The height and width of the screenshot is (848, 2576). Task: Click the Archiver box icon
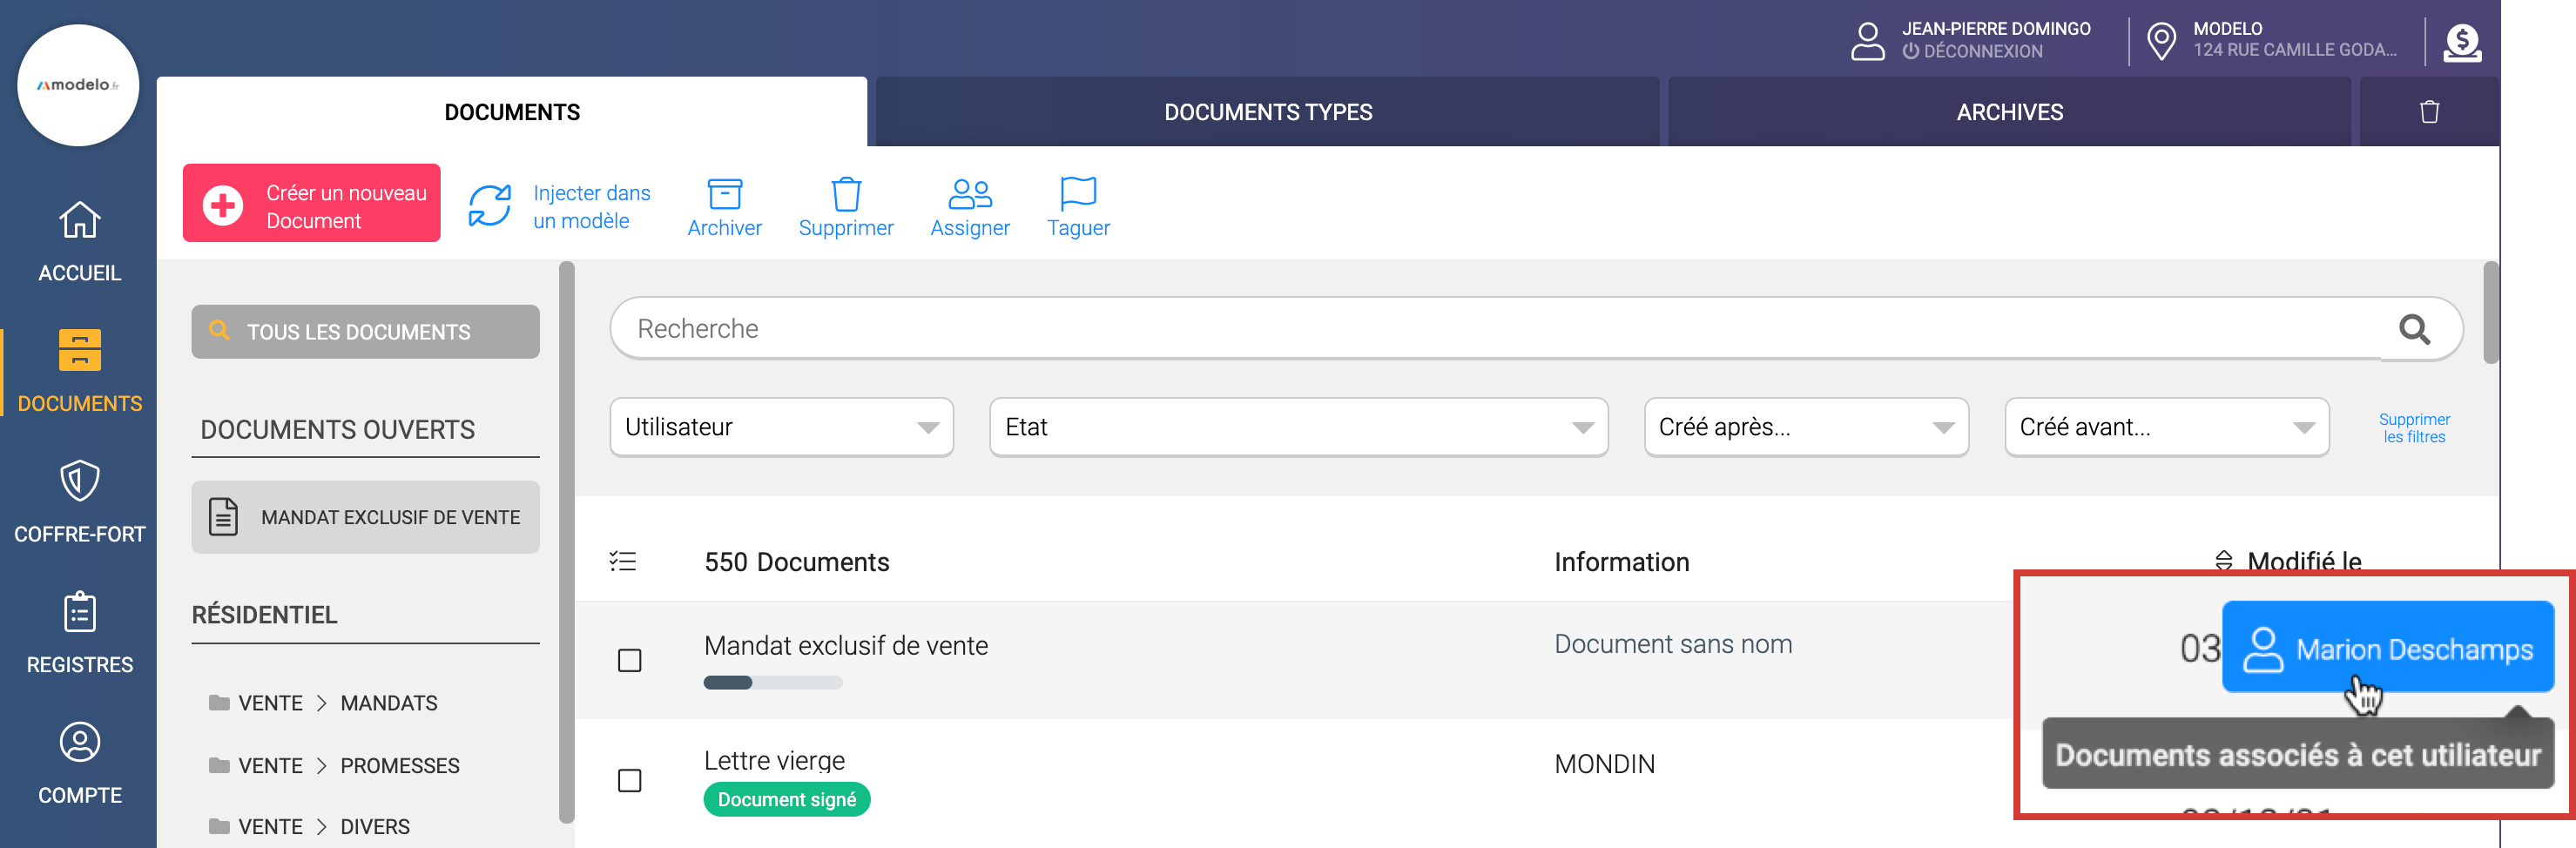coord(724,194)
